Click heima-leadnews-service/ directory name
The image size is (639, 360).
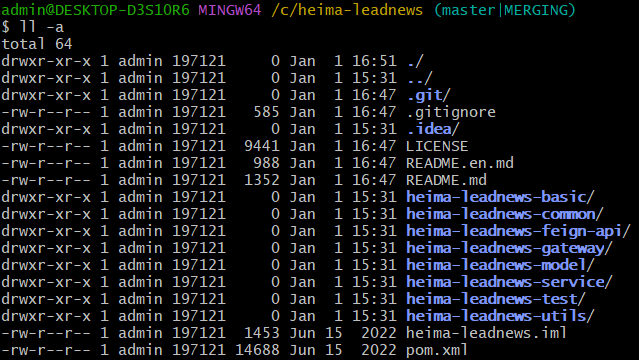tap(509, 282)
